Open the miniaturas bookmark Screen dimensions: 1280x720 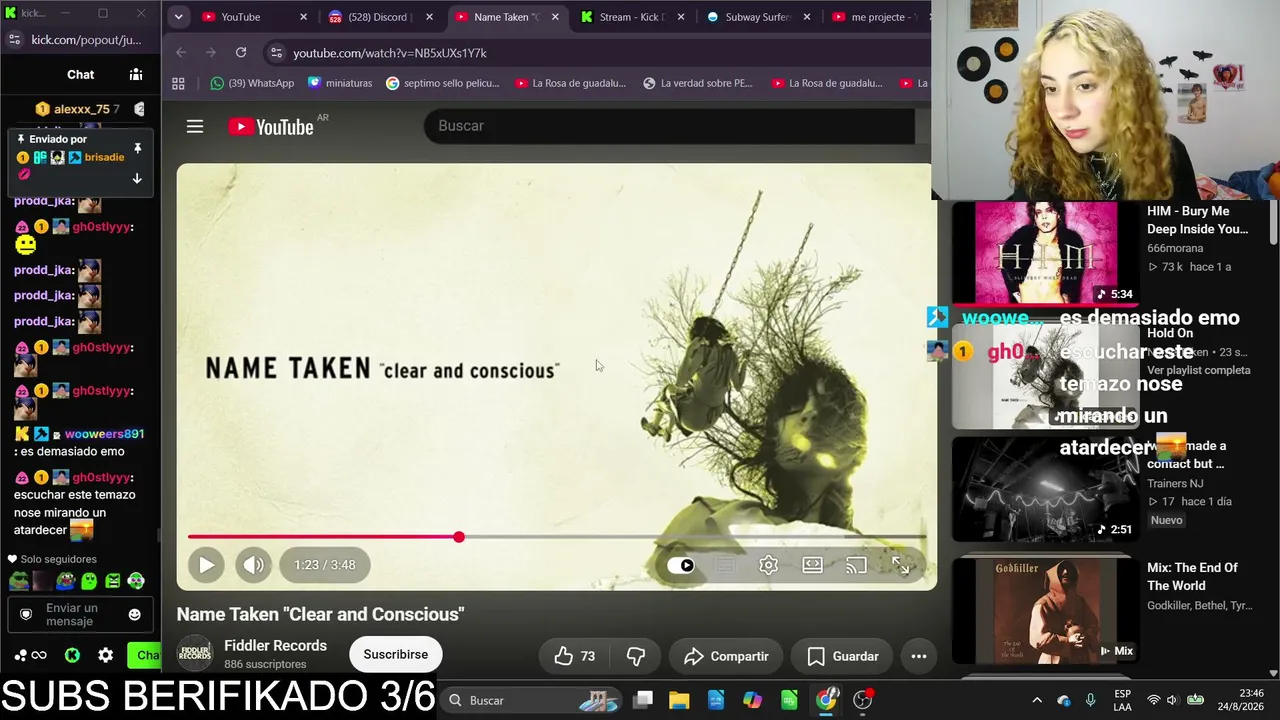340,83
